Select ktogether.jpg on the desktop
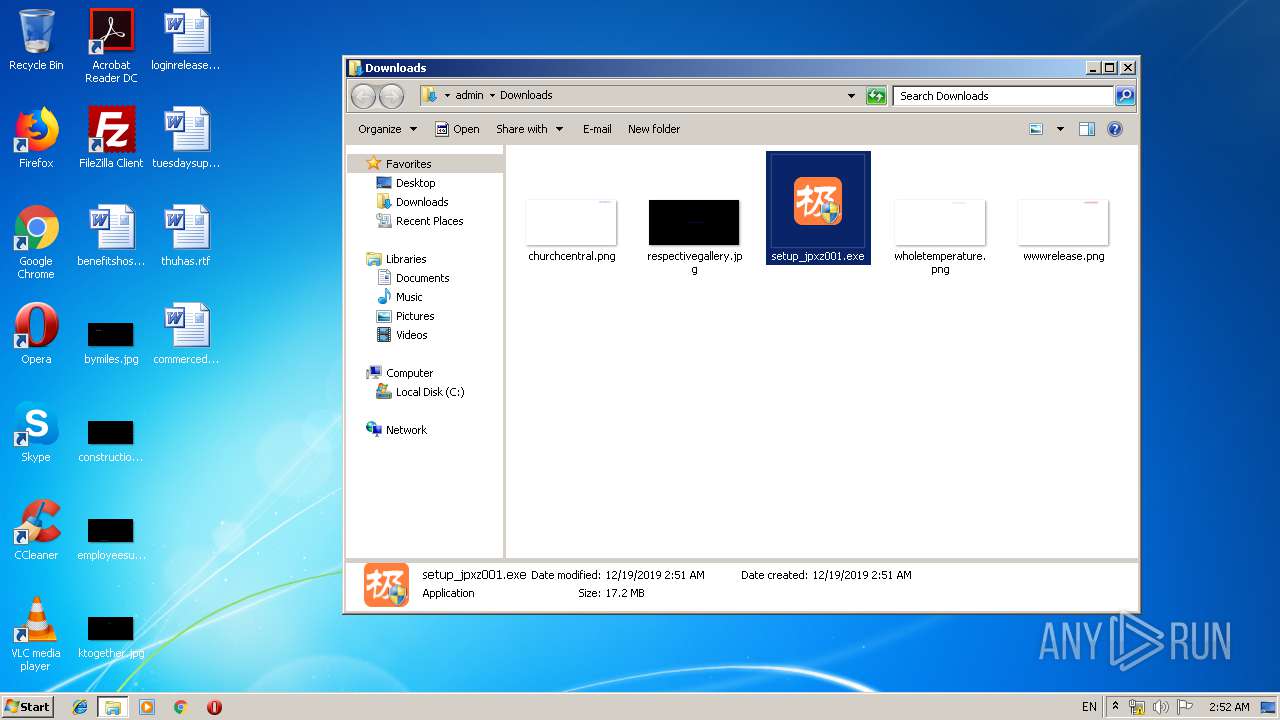Image resolution: width=1280 pixels, height=720 pixels. (x=111, y=637)
